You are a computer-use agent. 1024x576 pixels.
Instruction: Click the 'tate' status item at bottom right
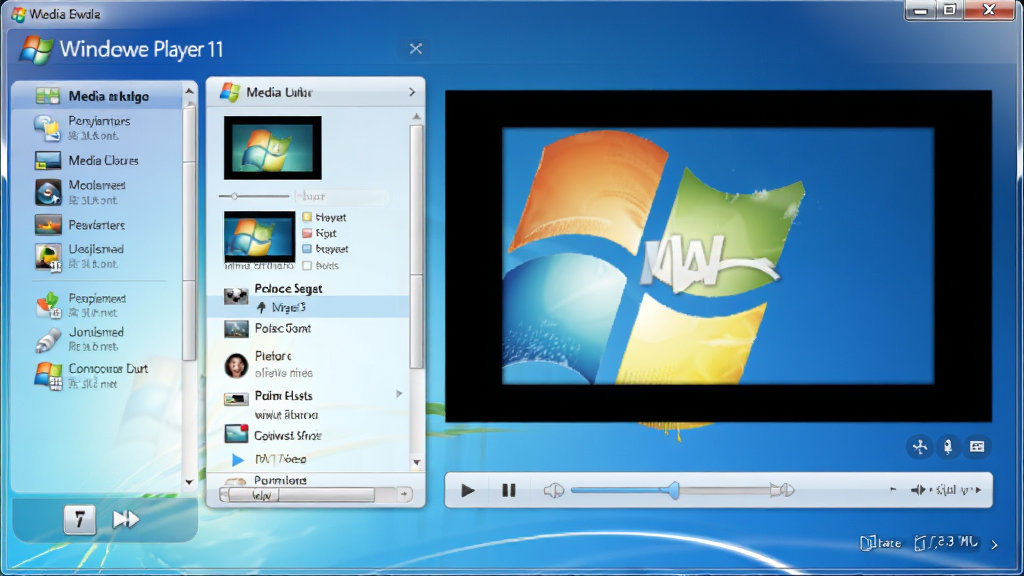tap(881, 543)
